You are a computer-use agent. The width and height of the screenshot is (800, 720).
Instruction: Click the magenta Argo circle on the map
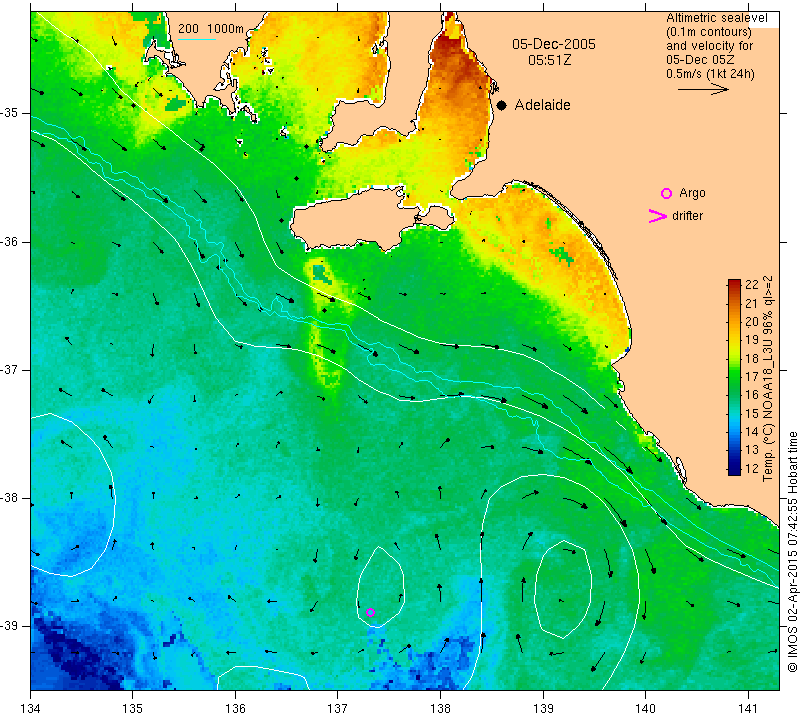tap(370, 612)
